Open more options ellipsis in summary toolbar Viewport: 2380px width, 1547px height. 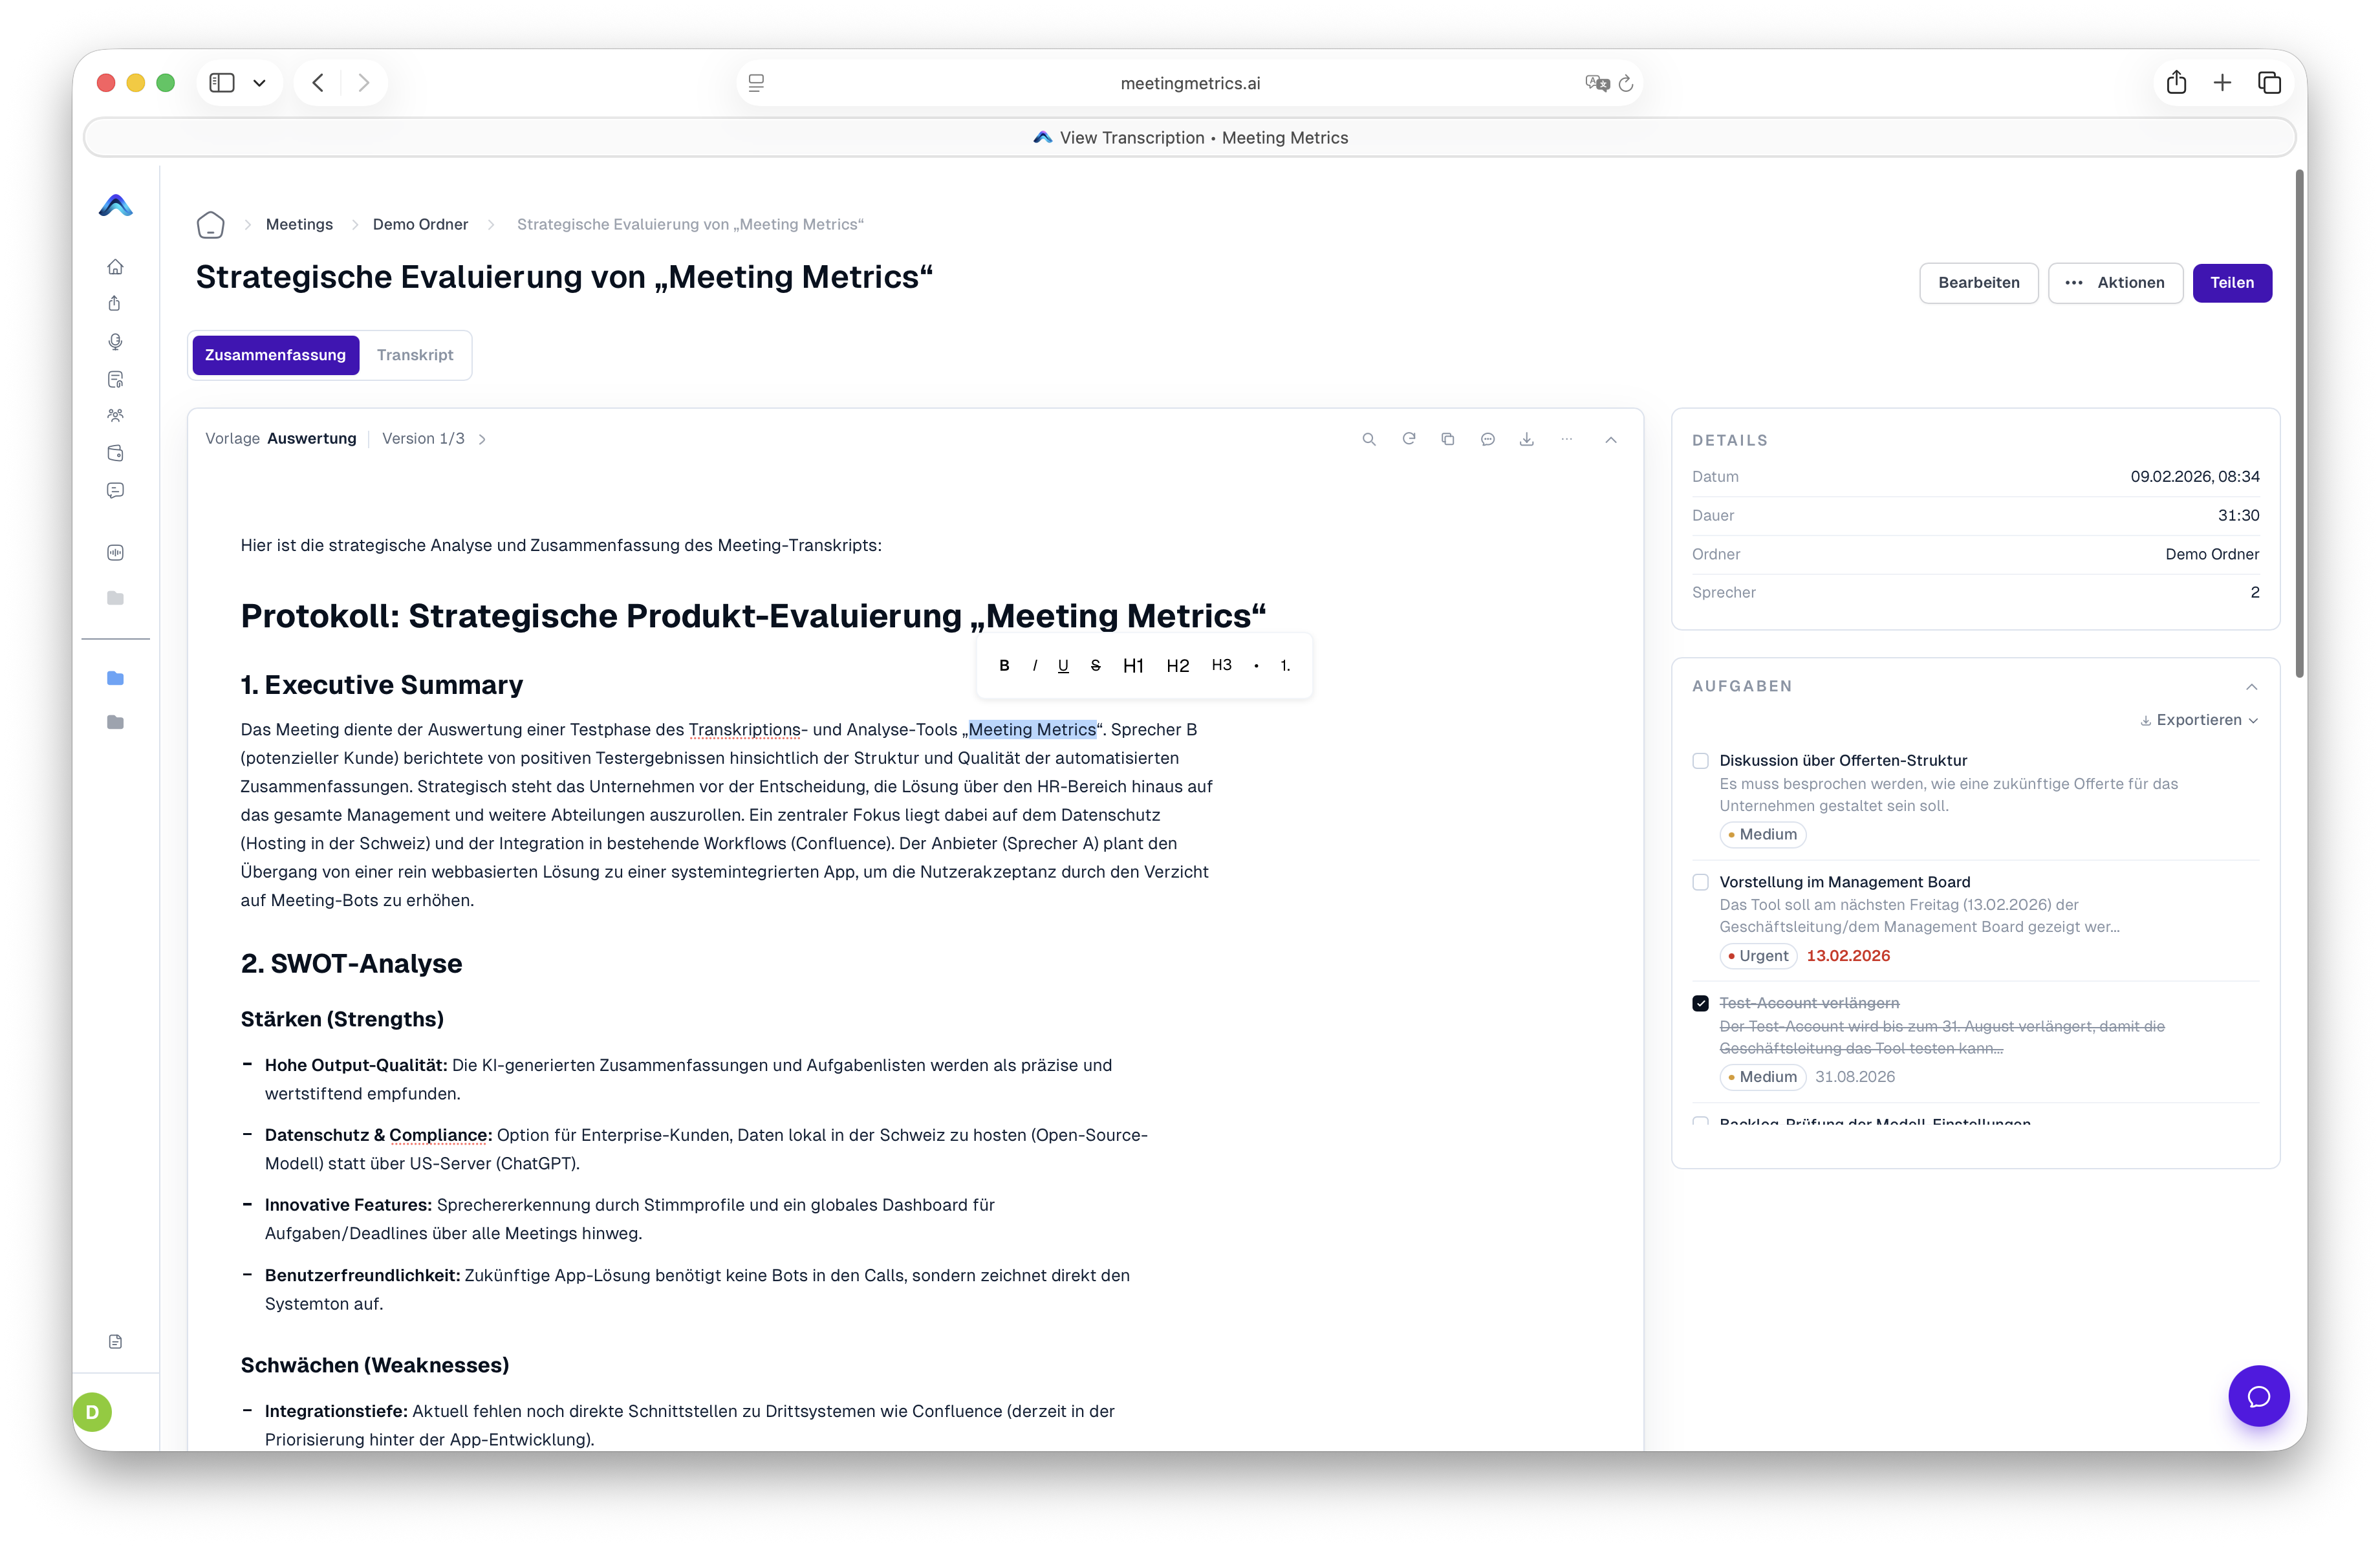(1567, 439)
